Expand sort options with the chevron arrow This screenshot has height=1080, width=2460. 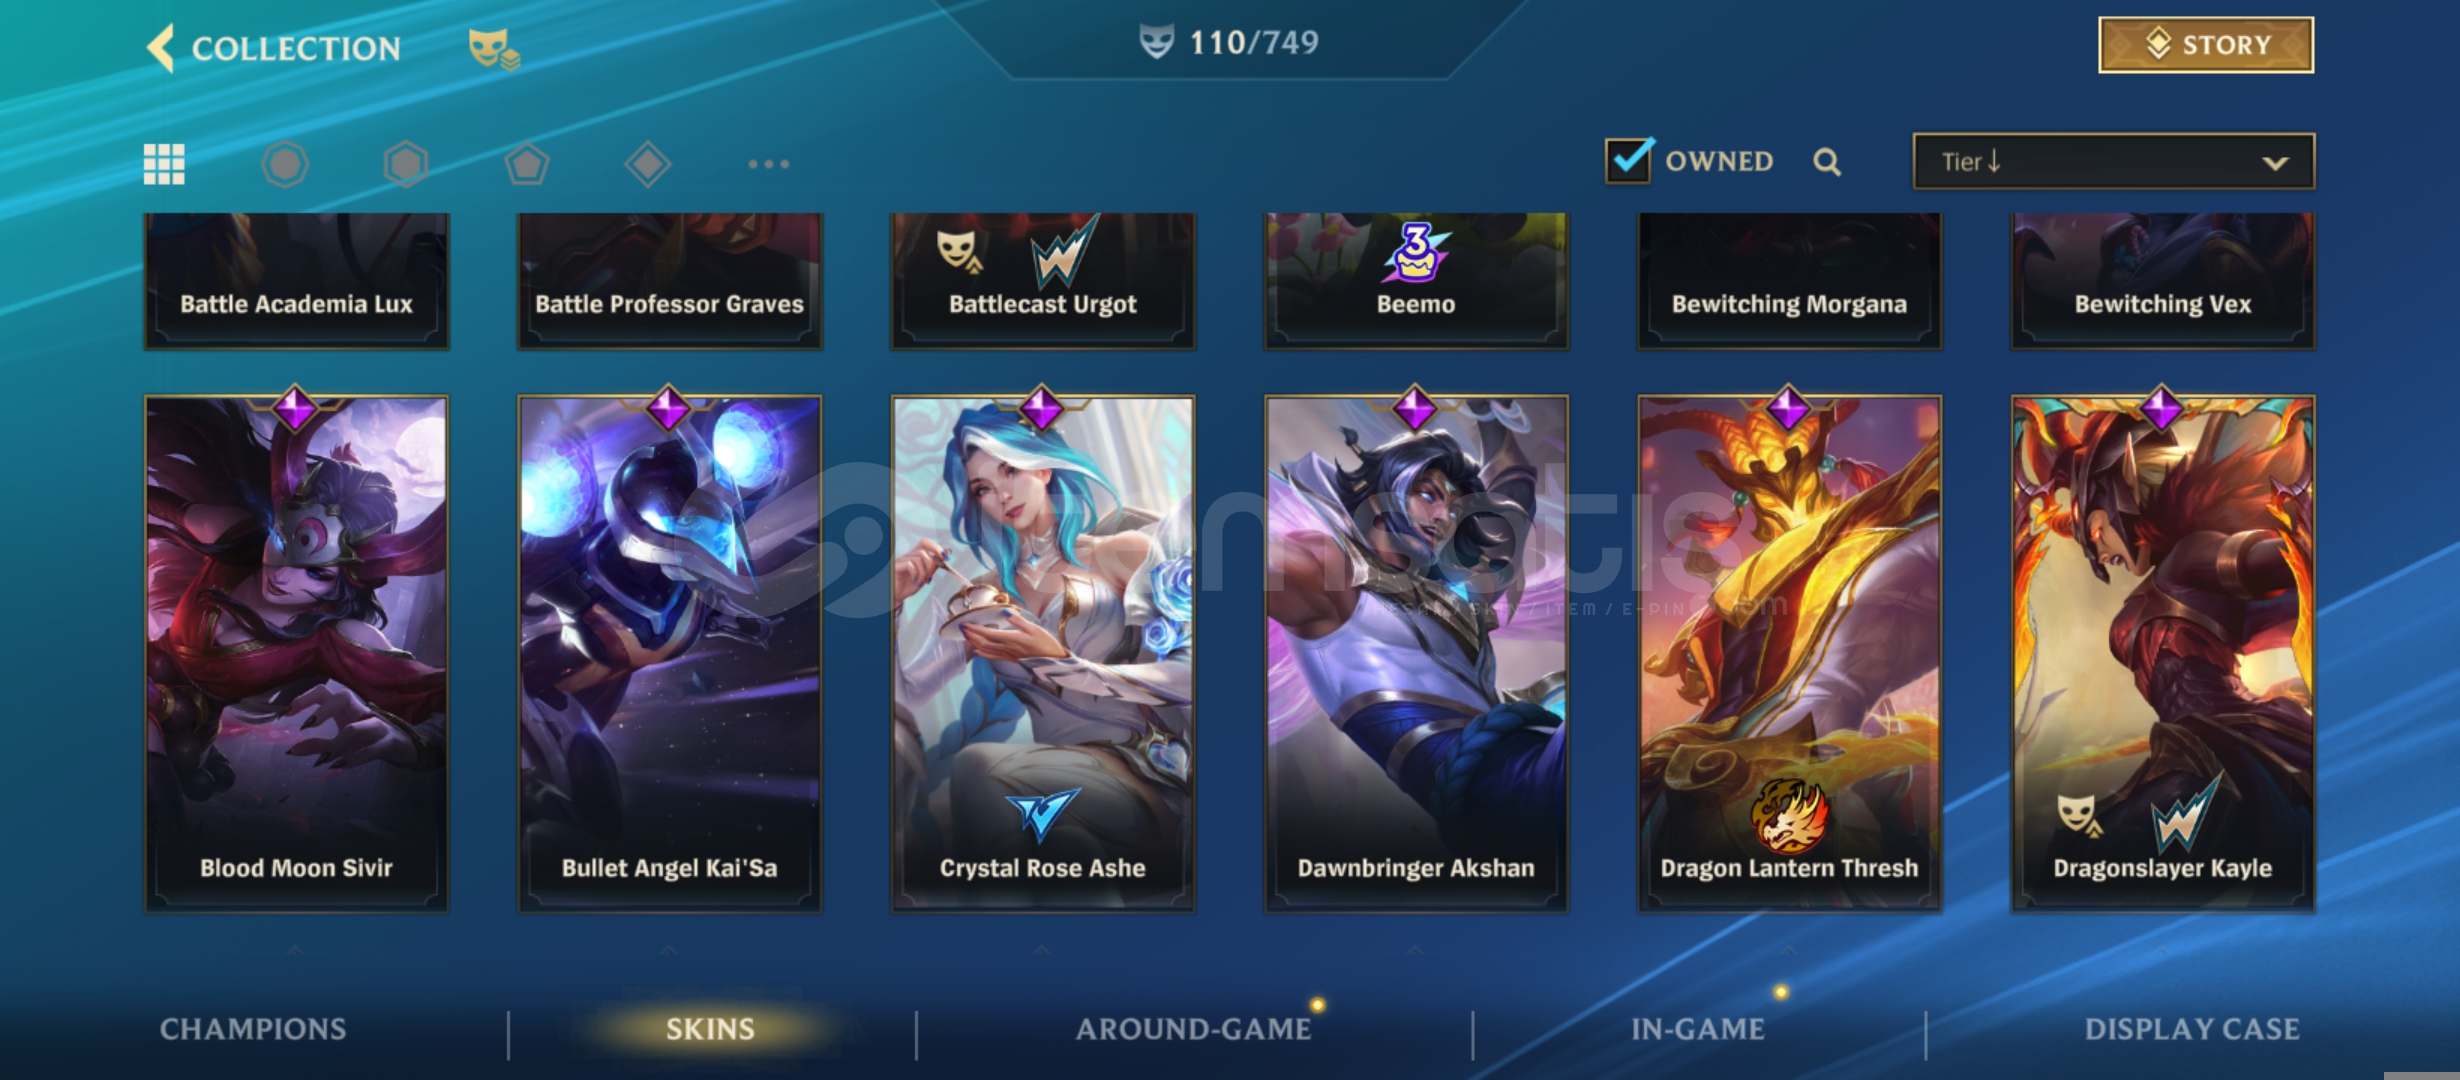coord(2275,163)
